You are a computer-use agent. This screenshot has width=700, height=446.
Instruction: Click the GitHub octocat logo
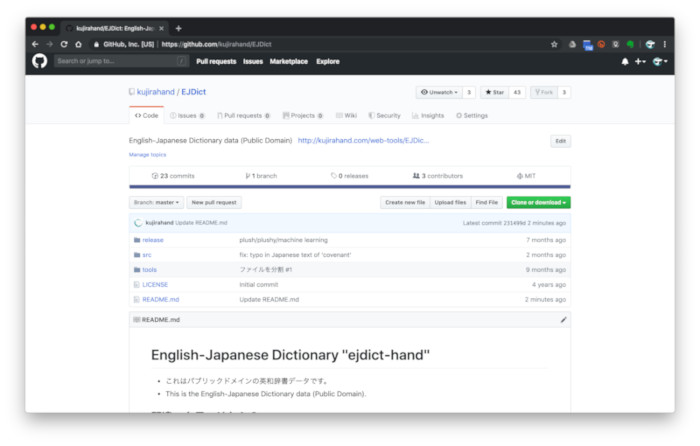click(x=39, y=61)
